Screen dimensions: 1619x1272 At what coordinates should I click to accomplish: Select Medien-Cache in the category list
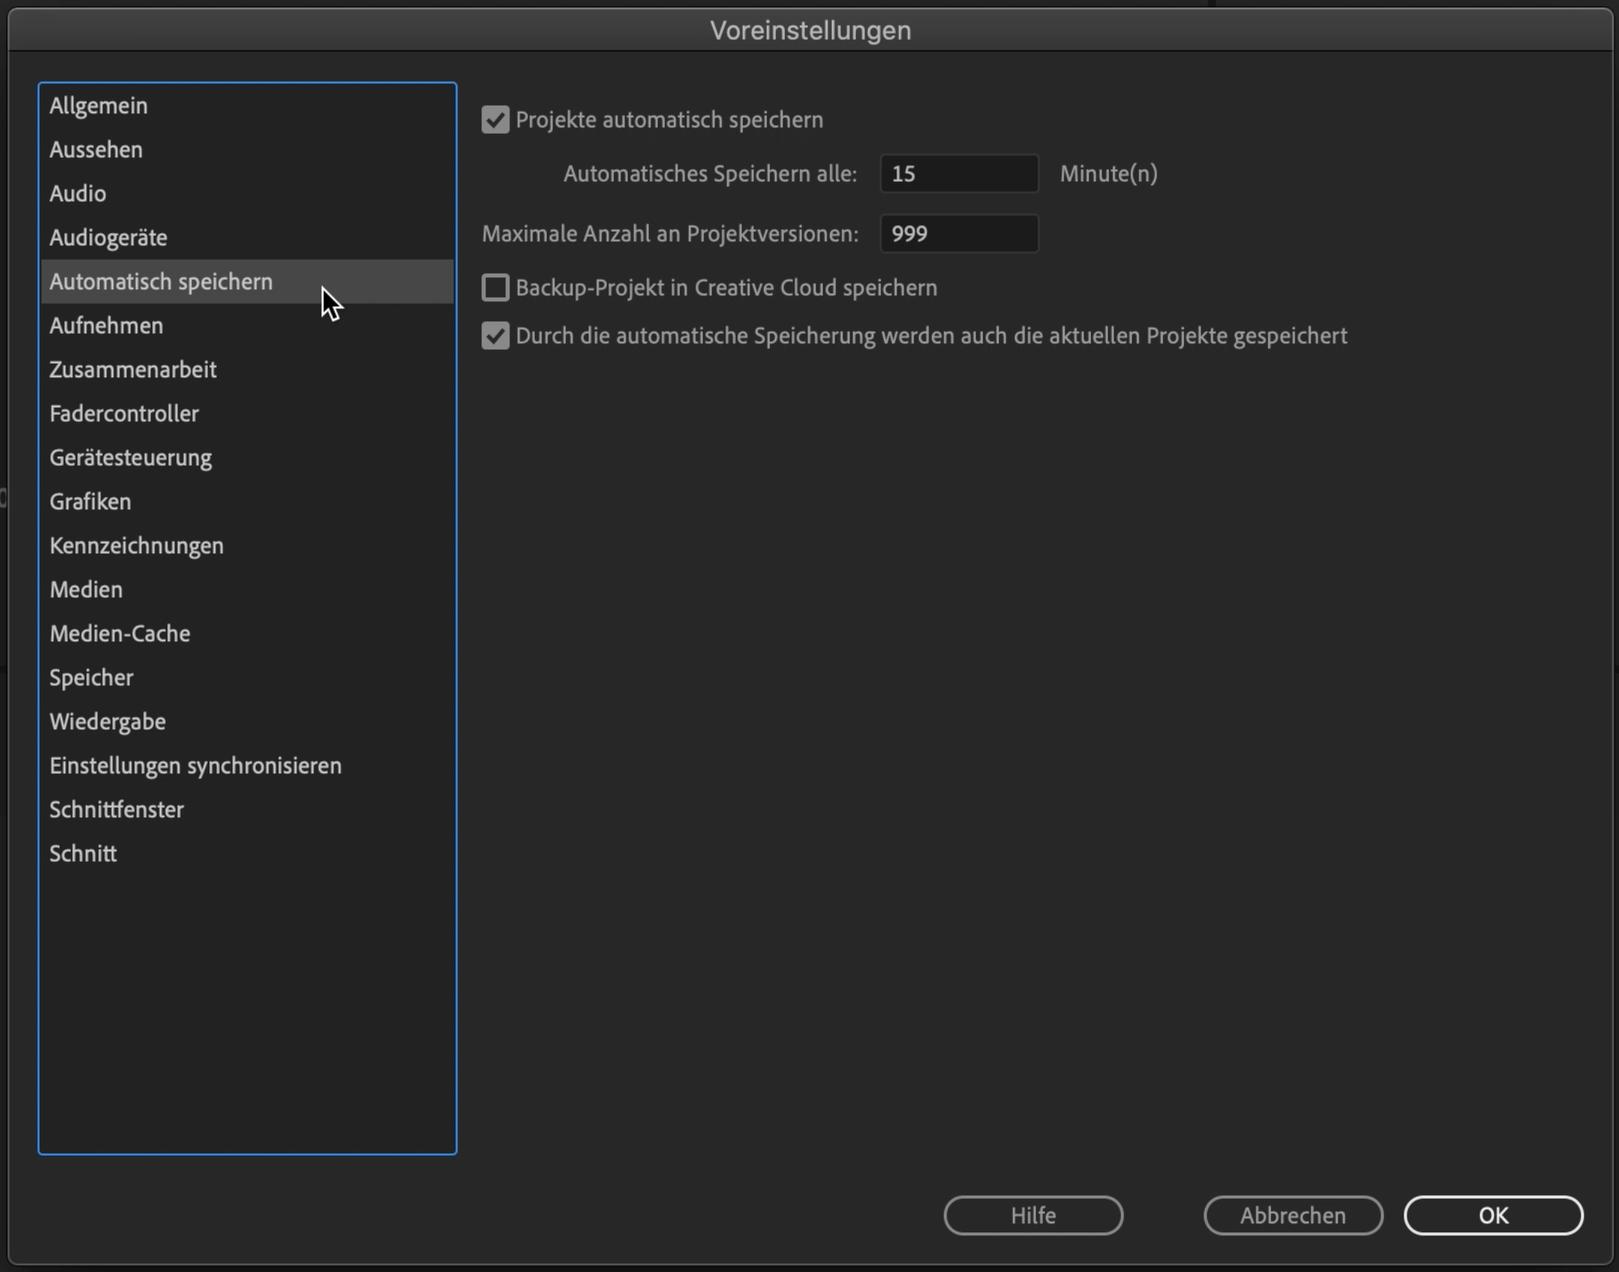120,634
